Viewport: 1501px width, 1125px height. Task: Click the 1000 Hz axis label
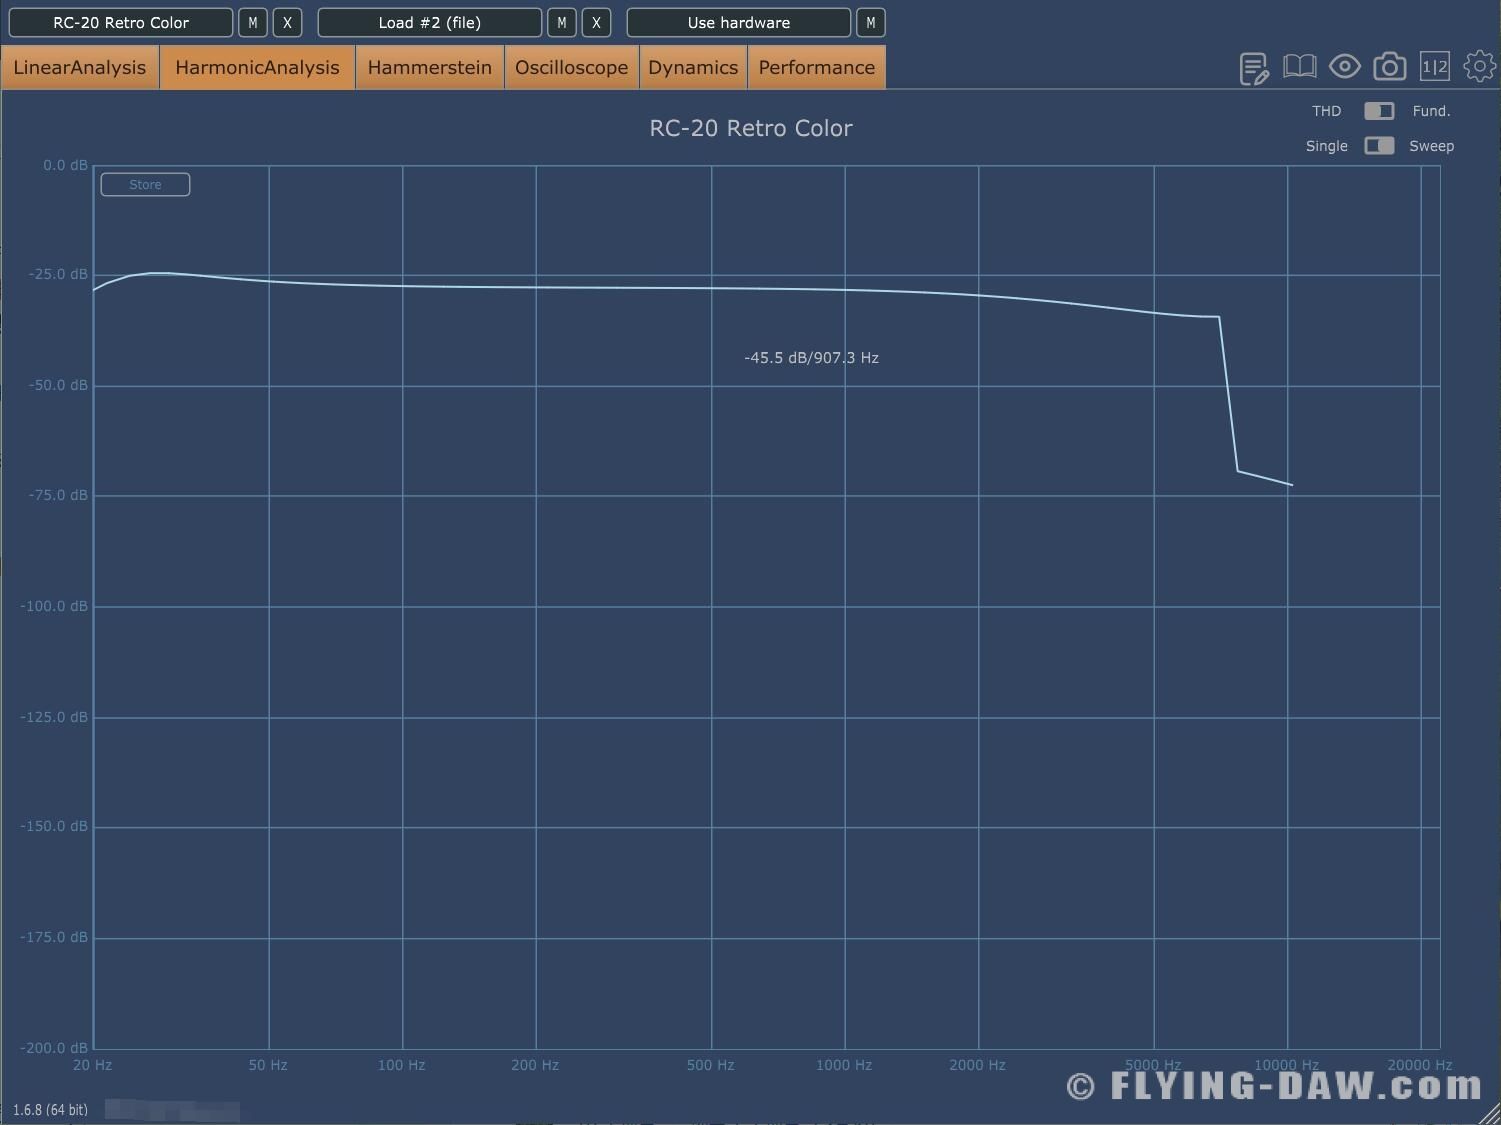(x=844, y=1065)
